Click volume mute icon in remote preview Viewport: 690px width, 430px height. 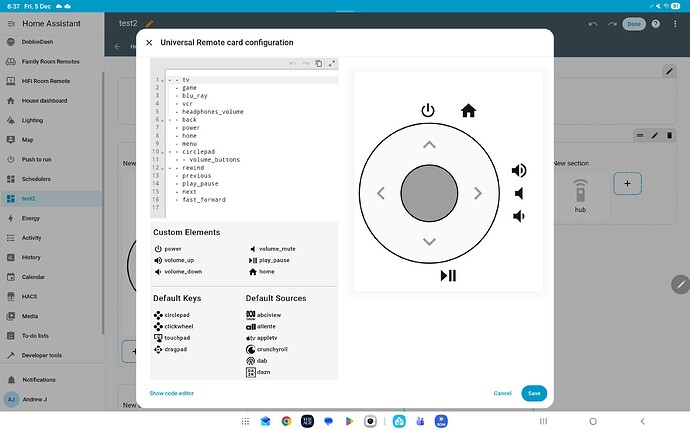(x=519, y=193)
